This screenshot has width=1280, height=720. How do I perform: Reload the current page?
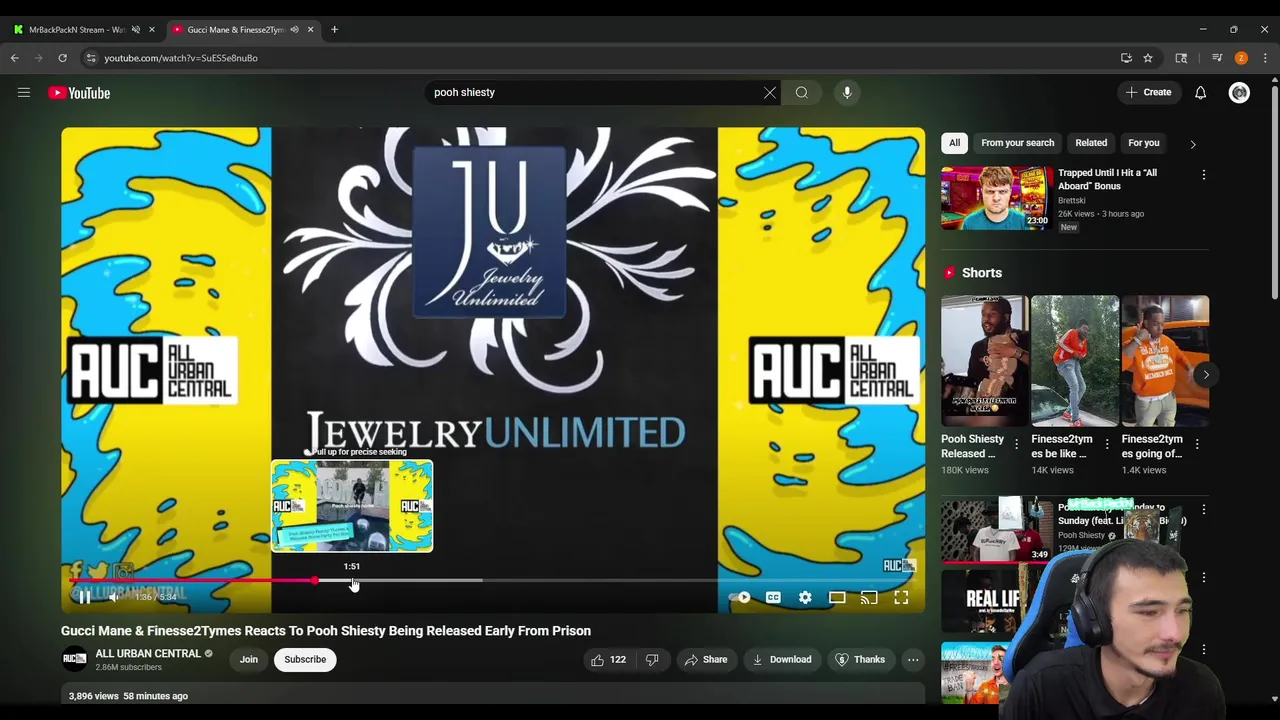point(62,58)
